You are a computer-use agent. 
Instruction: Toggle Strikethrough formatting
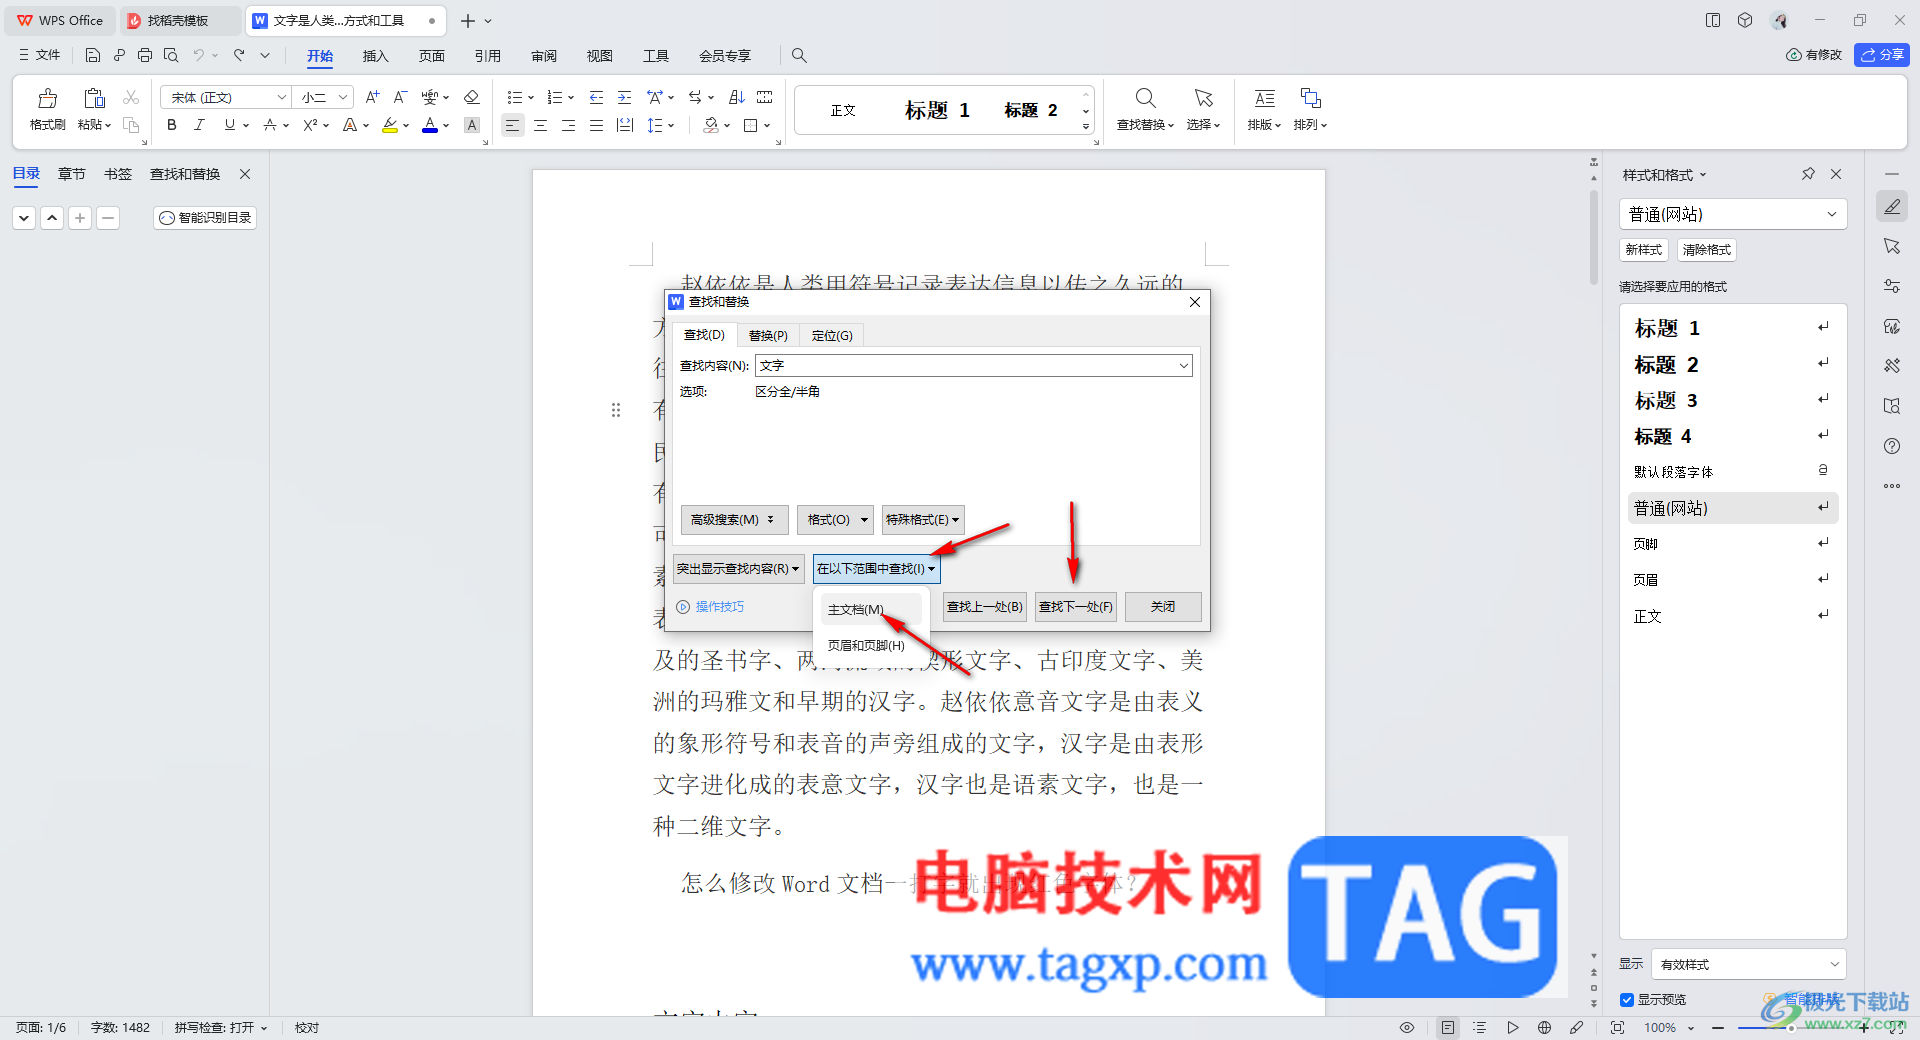269,125
